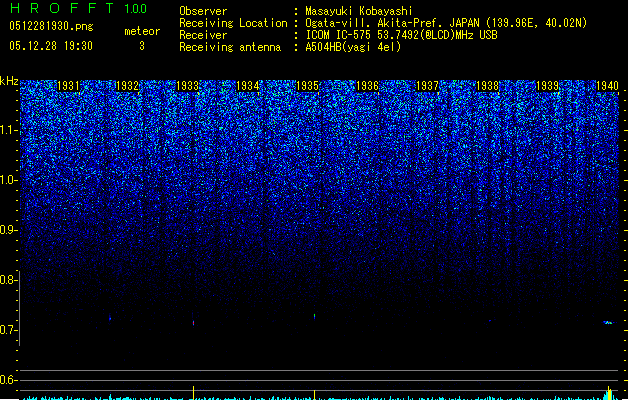629x400 pixels.
Task: Click the Observer field label
Action: (203, 11)
